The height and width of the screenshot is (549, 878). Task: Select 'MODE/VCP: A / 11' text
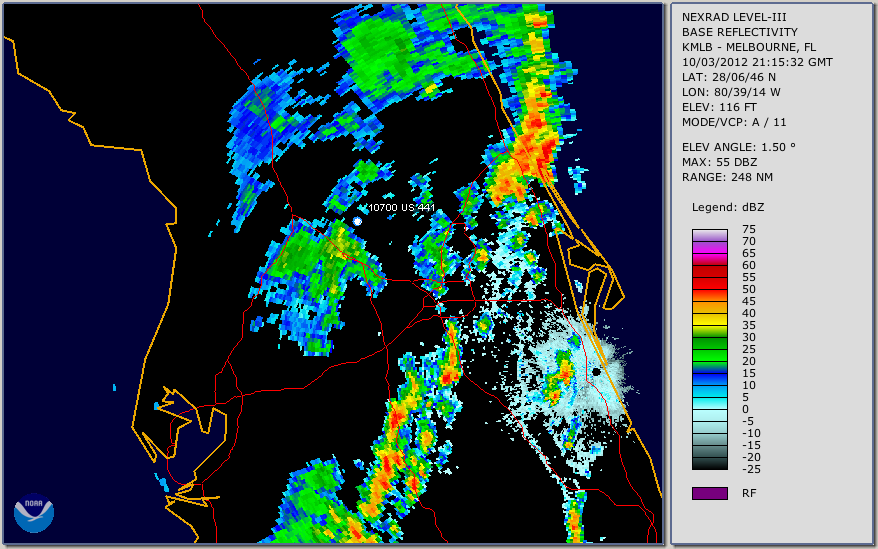(734, 122)
